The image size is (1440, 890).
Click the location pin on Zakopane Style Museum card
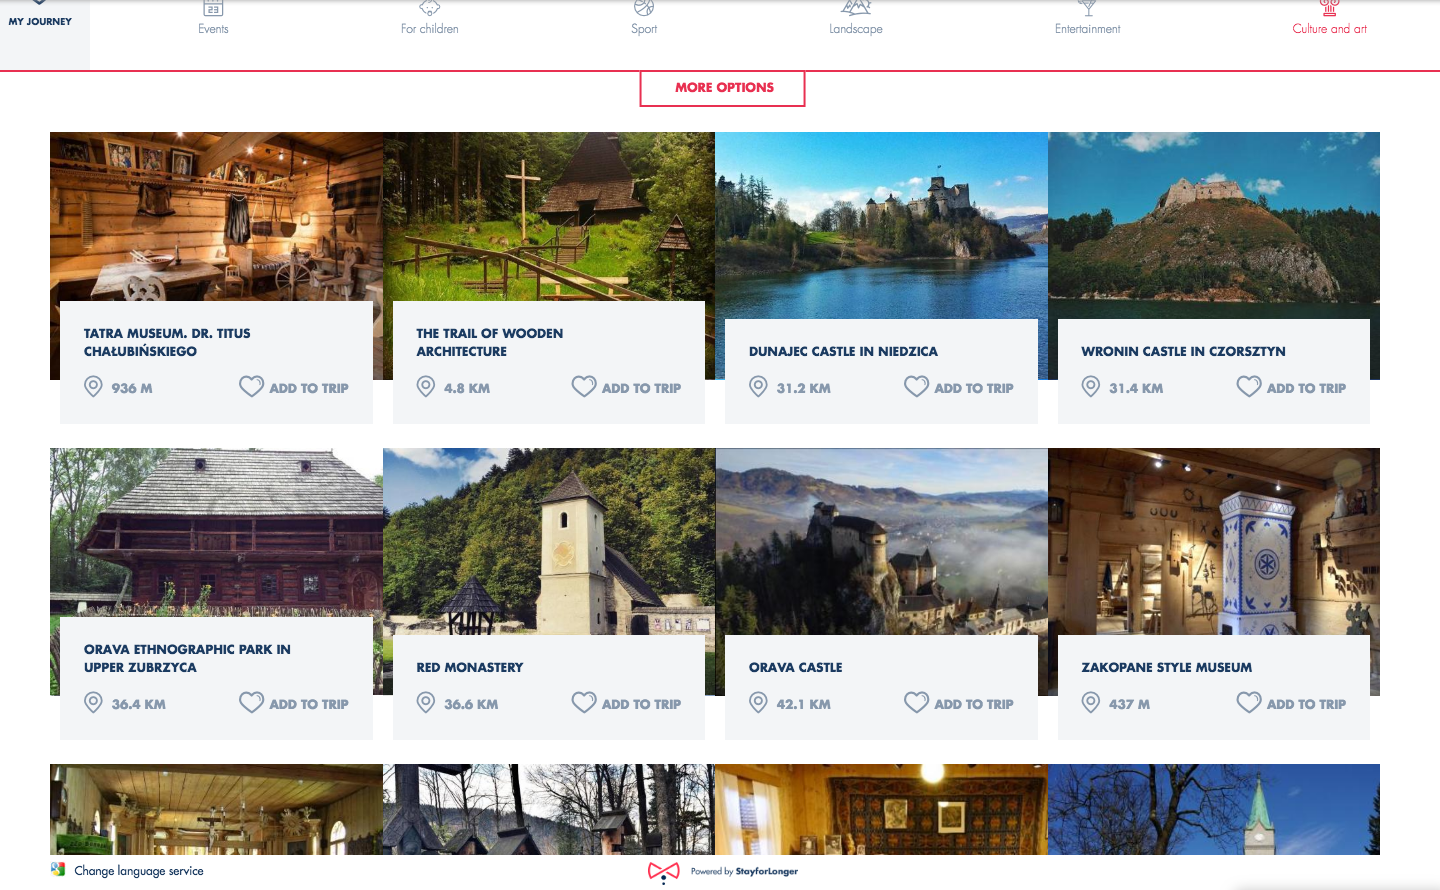tap(1091, 703)
